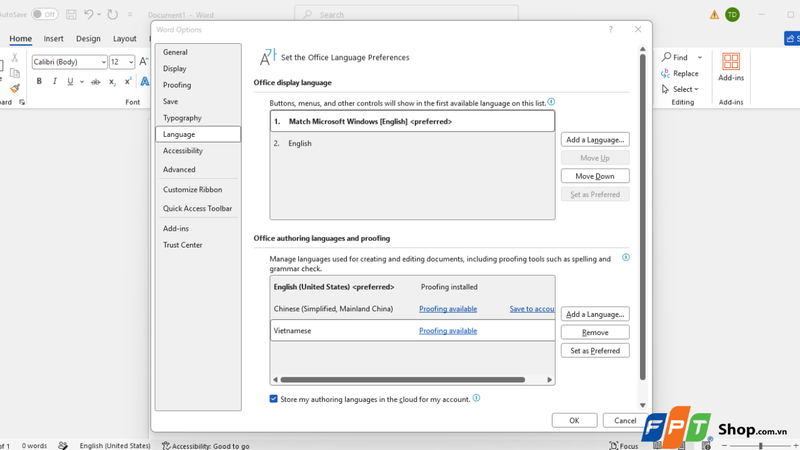The height and width of the screenshot is (450, 800).
Task: Open Trust Center in Word Options
Action: [198, 245]
